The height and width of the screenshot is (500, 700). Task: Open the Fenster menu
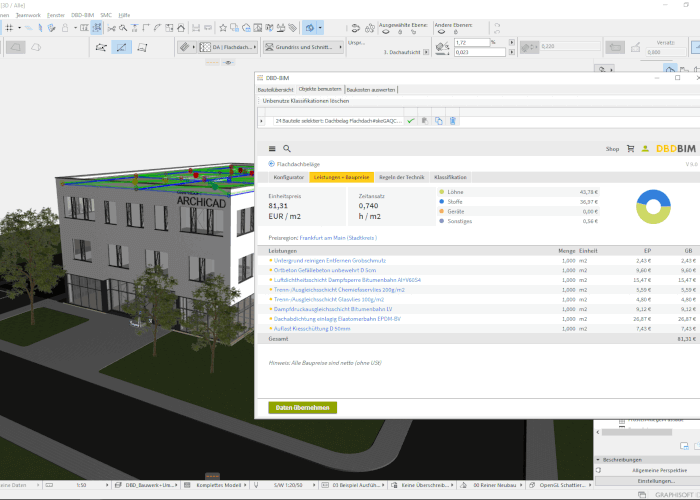[56, 15]
